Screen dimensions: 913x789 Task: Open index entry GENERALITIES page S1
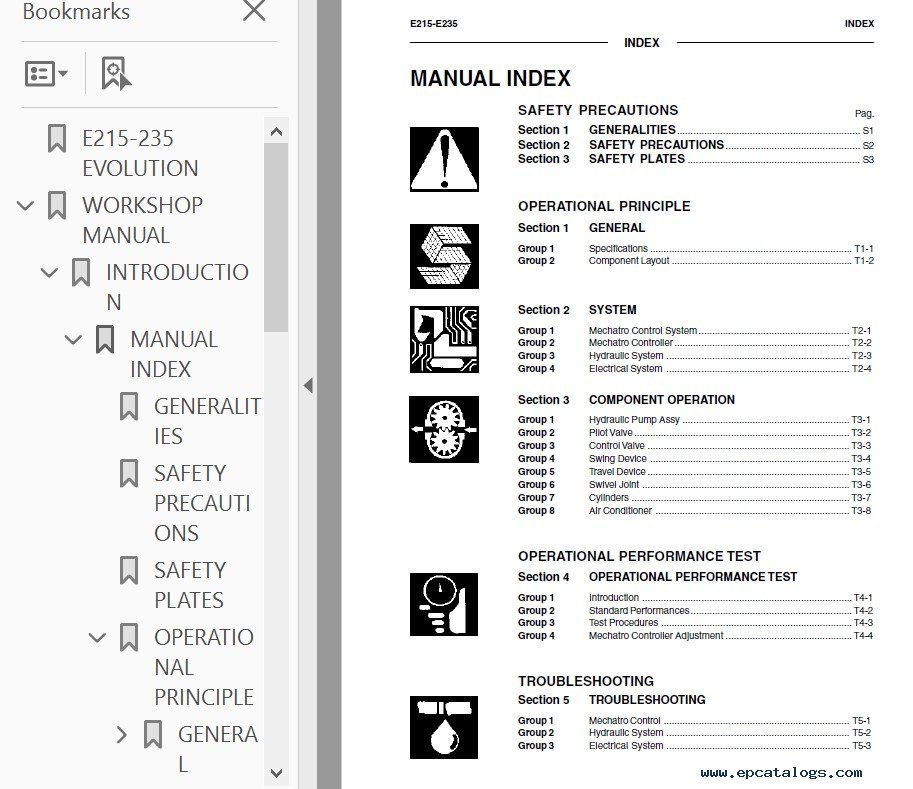pos(696,130)
